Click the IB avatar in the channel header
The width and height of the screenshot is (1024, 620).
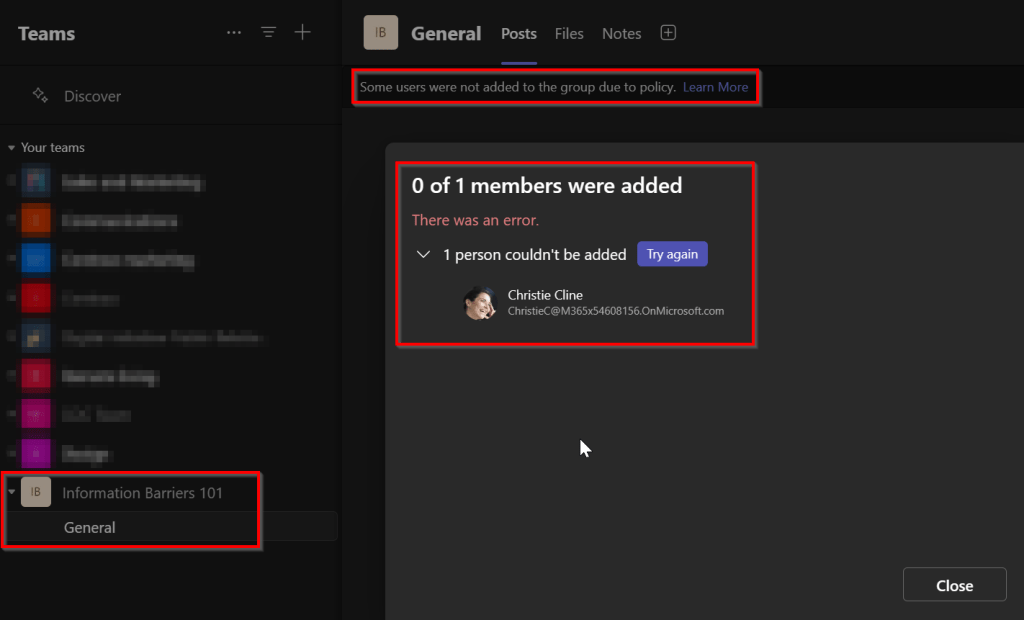(x=380, y=33)
